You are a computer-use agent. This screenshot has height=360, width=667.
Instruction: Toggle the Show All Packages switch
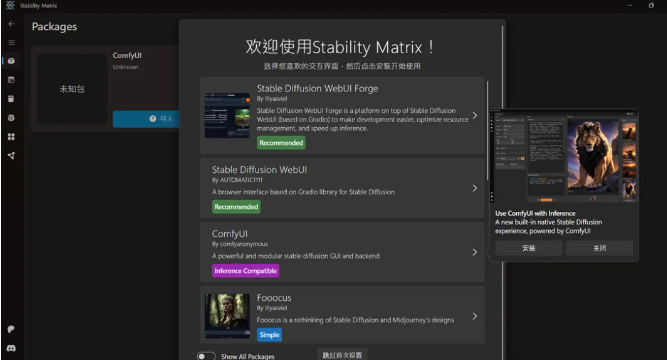coord(206,356)
